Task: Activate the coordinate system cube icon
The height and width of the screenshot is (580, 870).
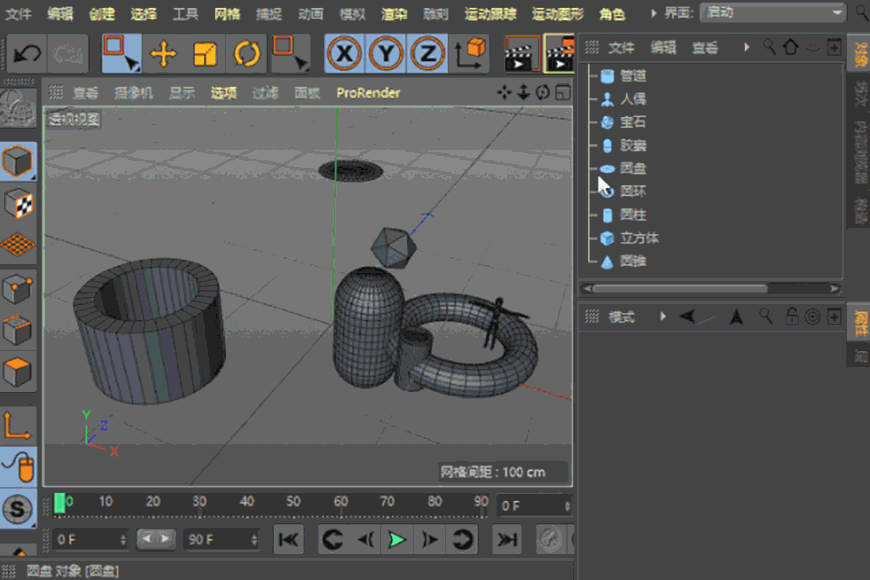Action: (470, 54)
